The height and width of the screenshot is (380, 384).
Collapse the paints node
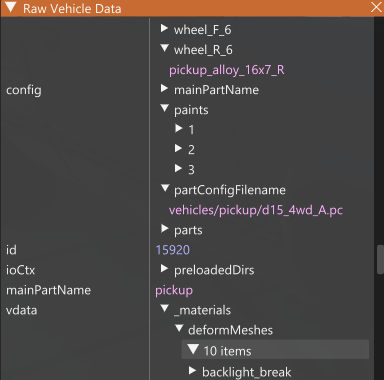[164, 108]
